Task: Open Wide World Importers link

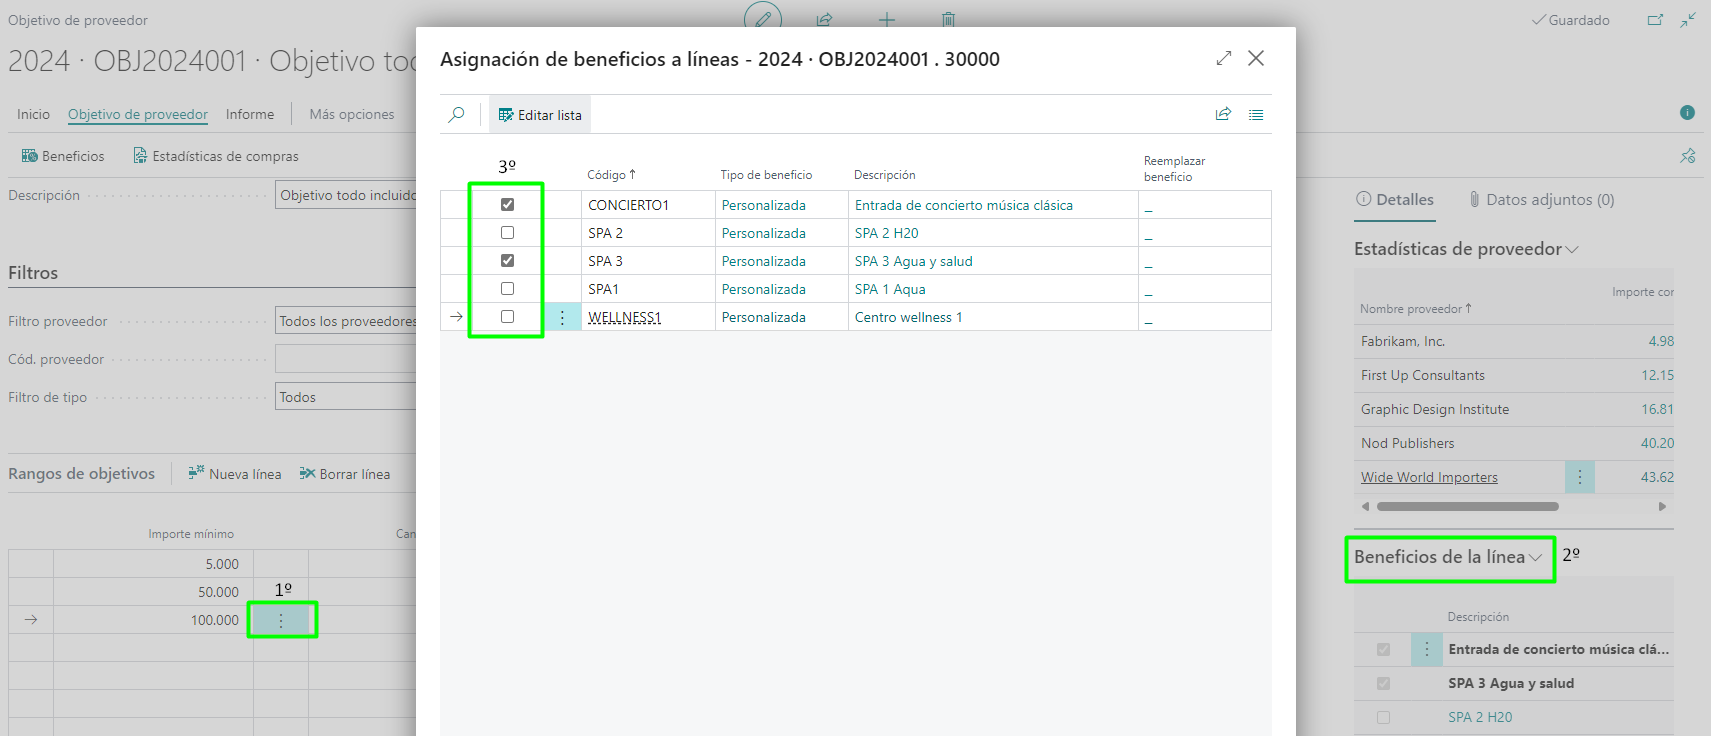Action: tap(1429, 477)
